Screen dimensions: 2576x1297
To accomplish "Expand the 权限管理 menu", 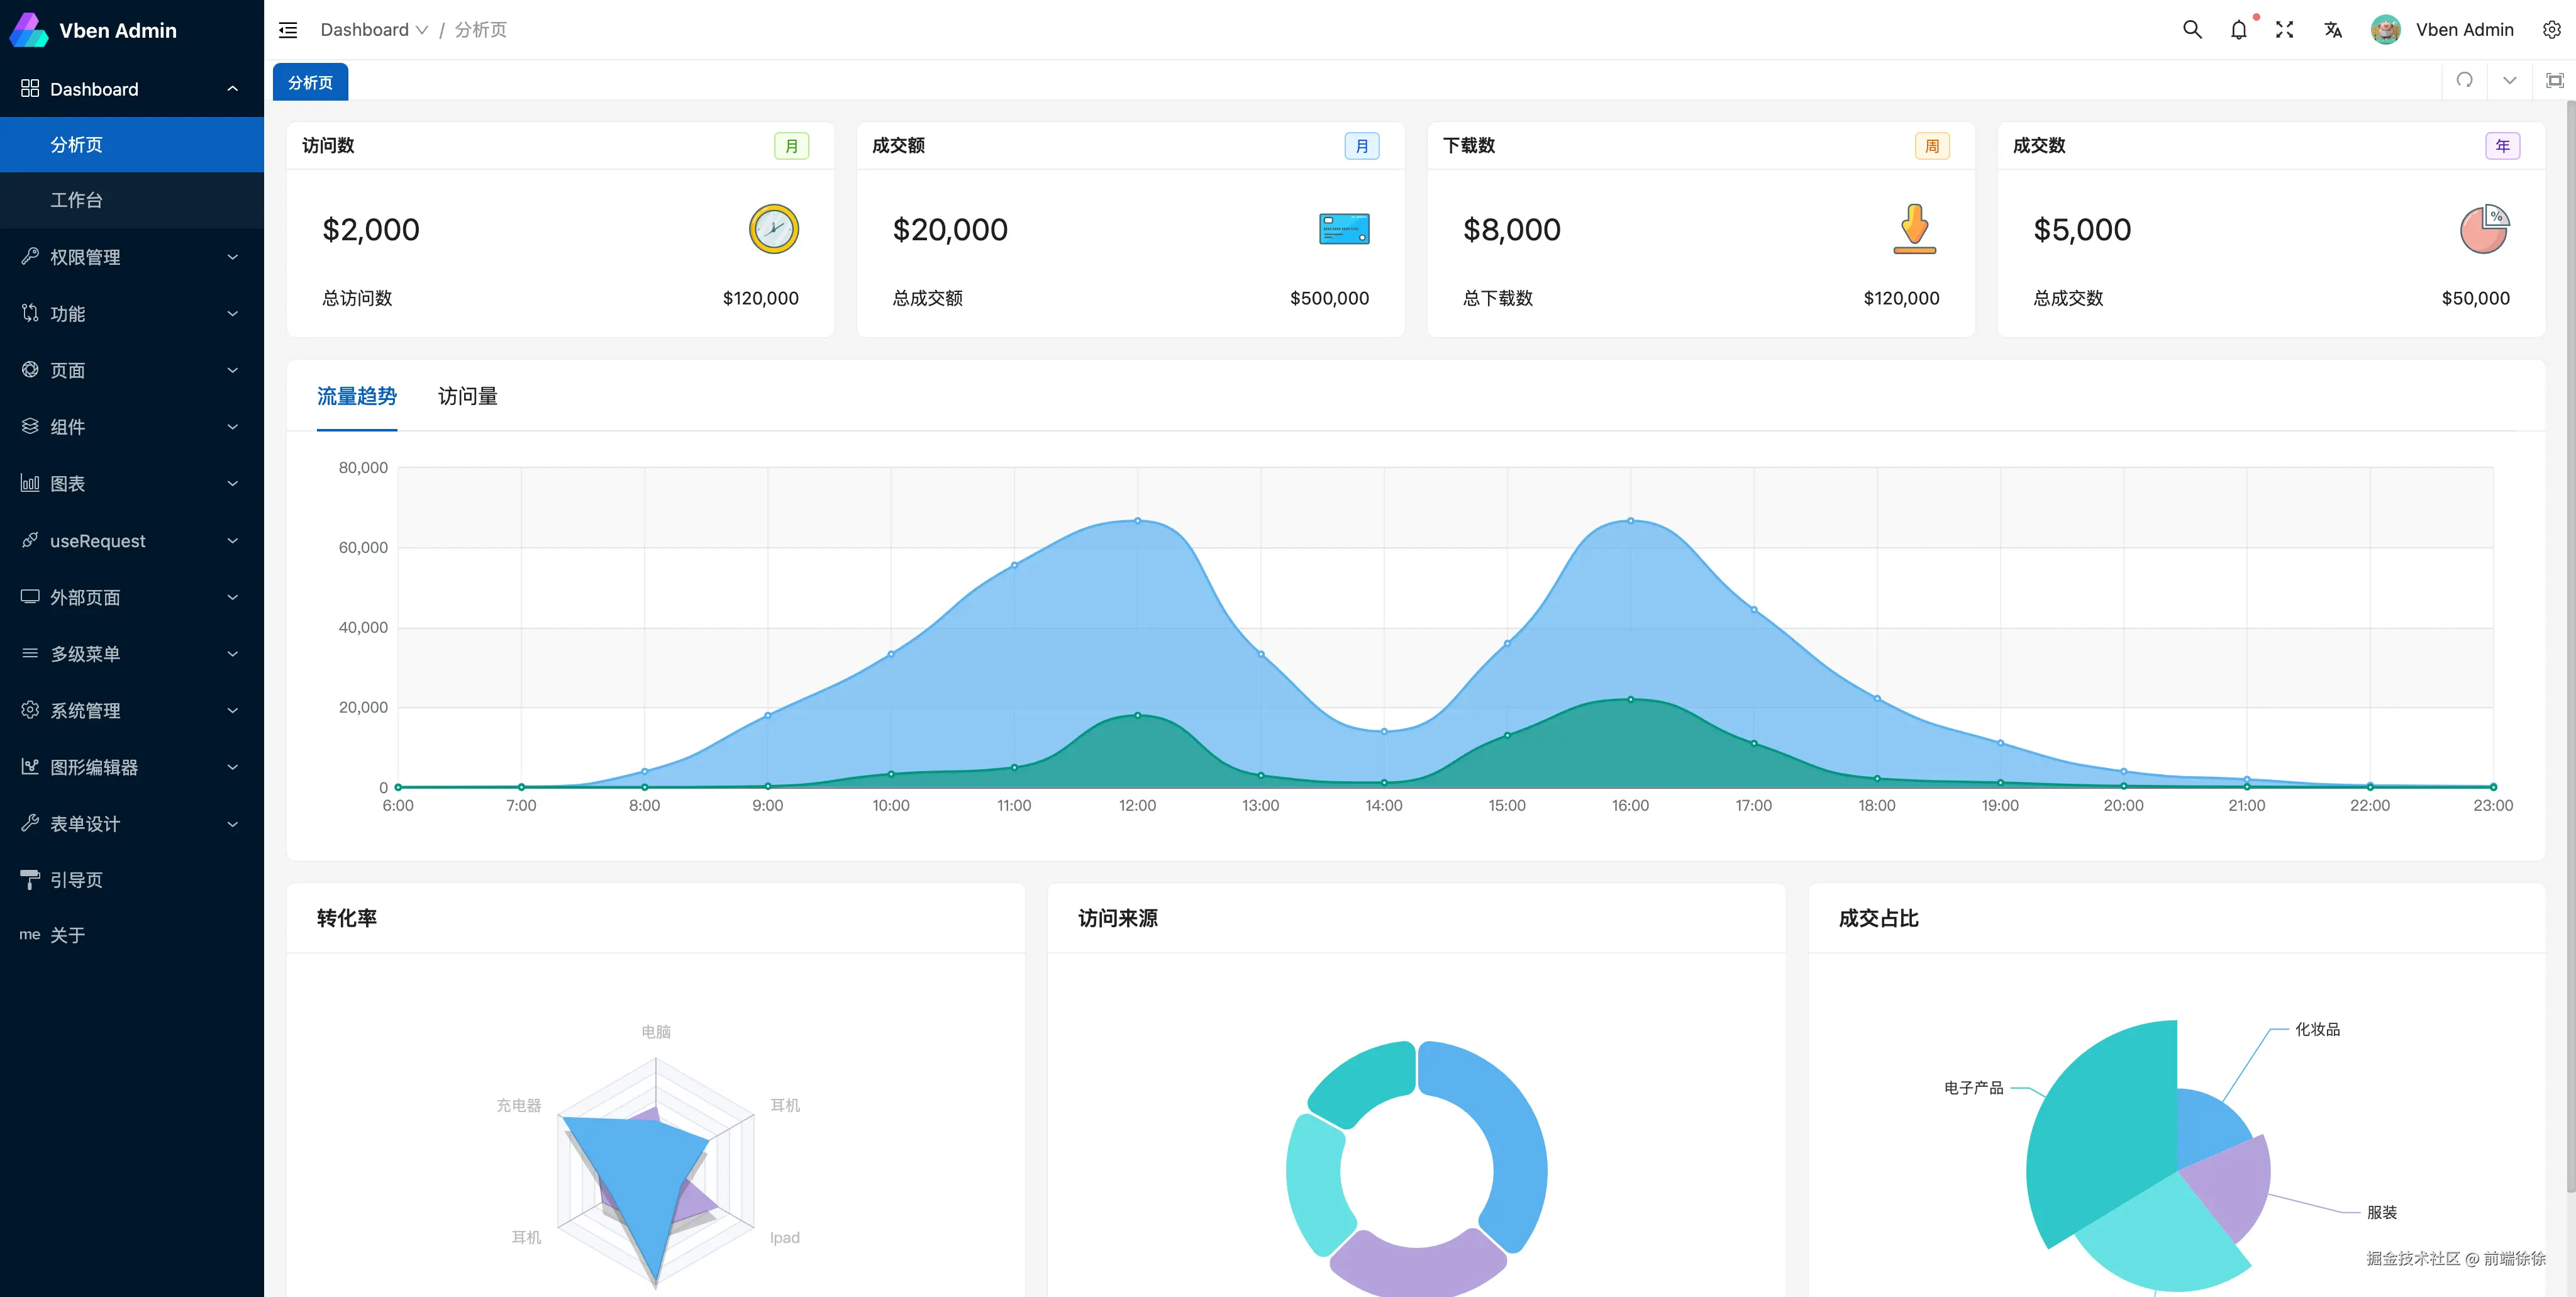I will [x=131, y=257].
